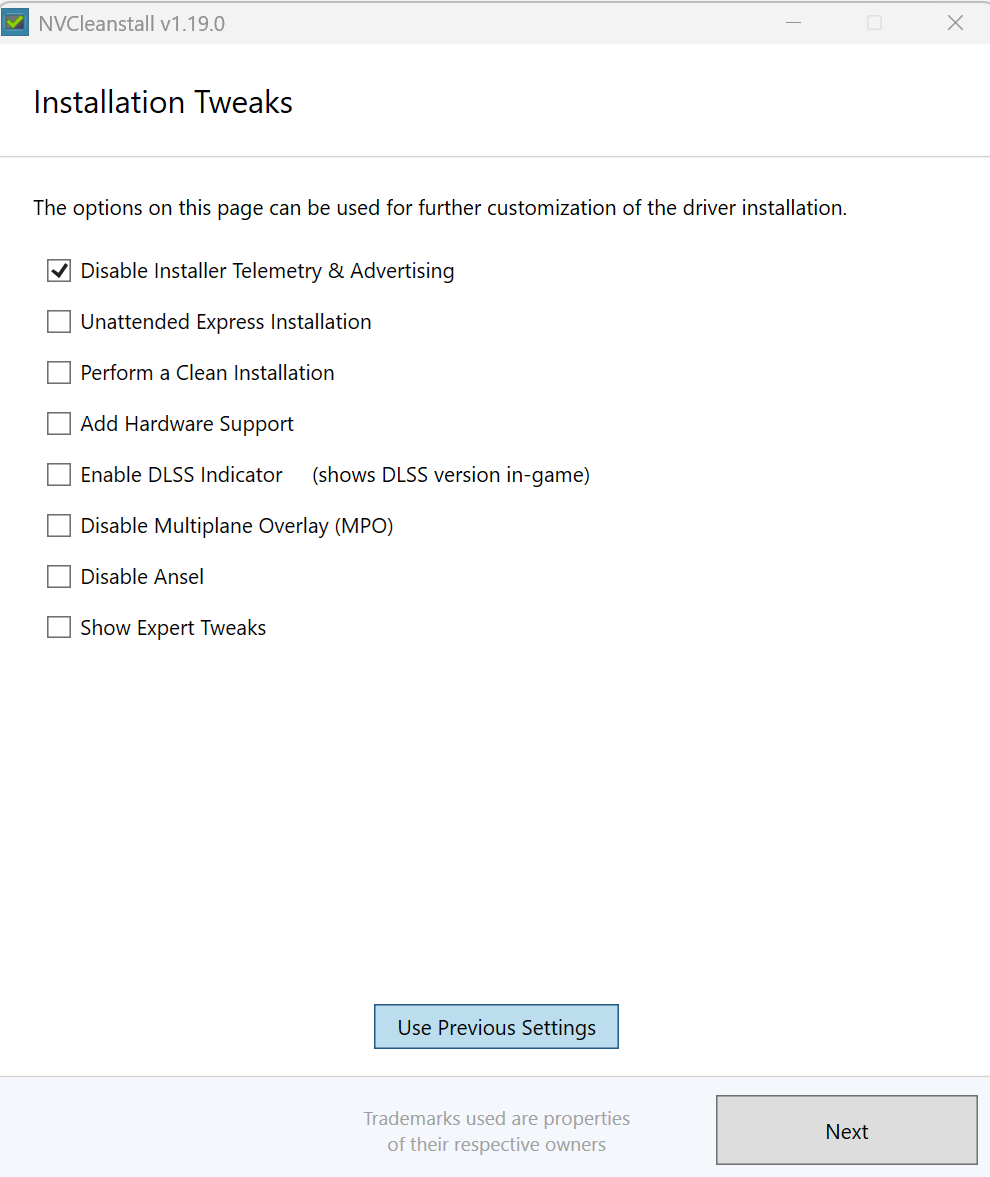
Task: Enable Show Expert Tweaks
Action: [x=58, y=627]
